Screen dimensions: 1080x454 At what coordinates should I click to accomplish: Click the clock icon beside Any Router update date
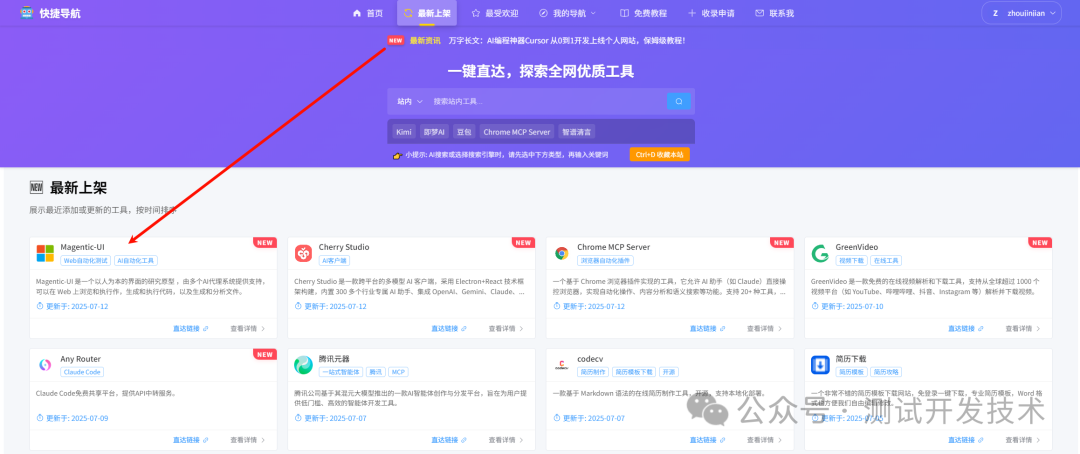pyautogui.click(x=39, y=417)
